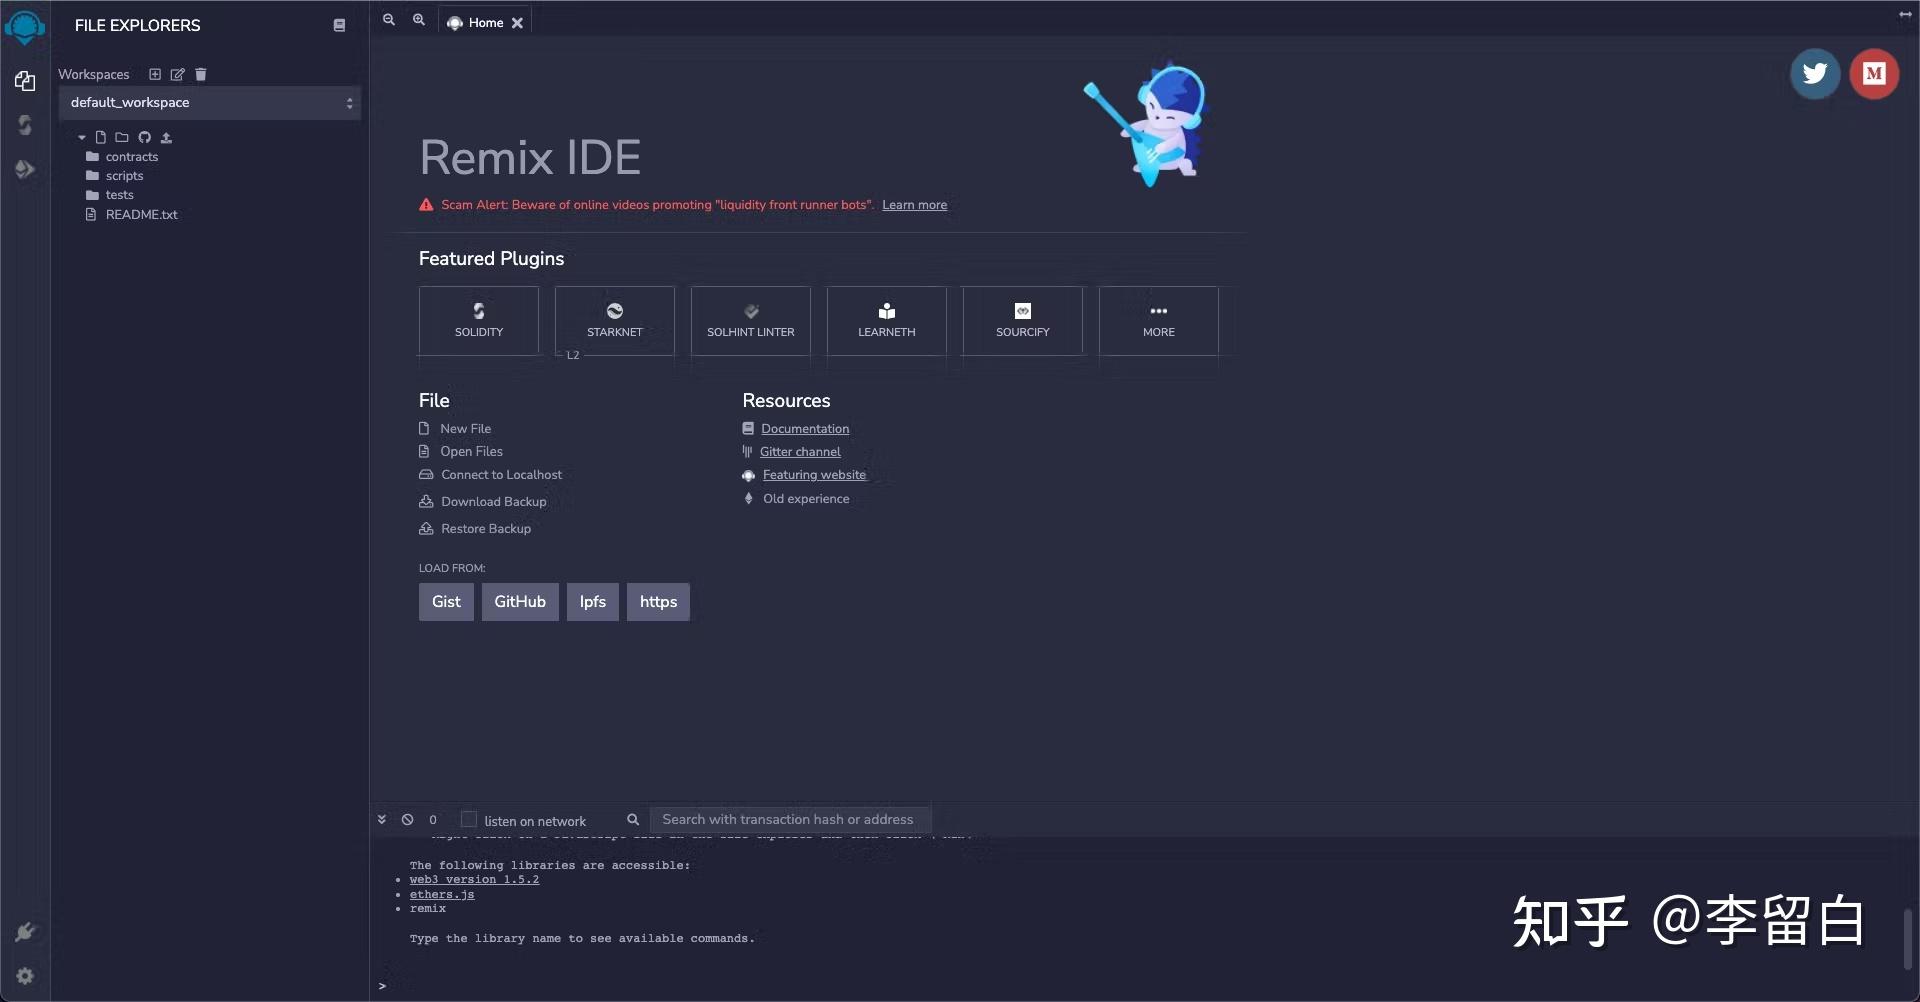The width and height of the screenshot is (1920, 1002).
Task: Click the Twitter bird icon
Action: [1815, 74]
